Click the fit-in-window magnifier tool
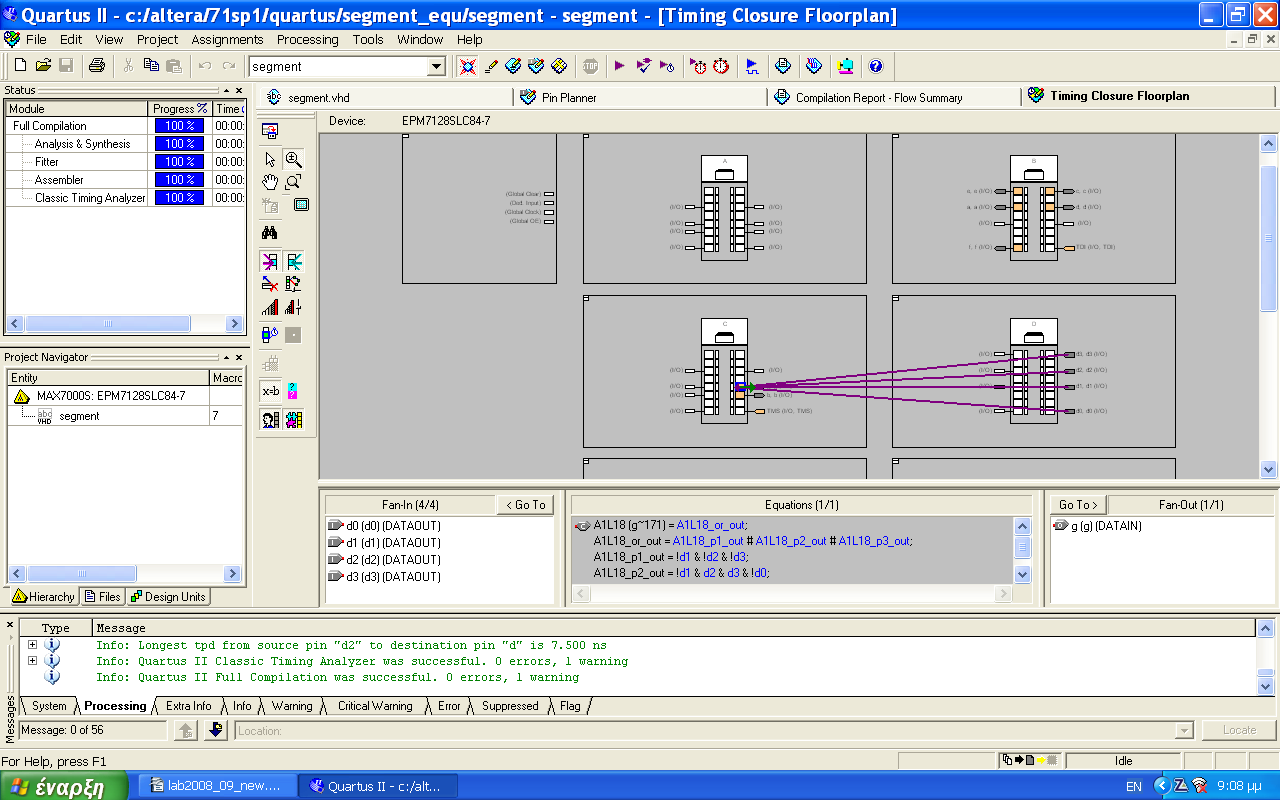Viewport: 1280px width, 800px height. [x=293, y=182]
